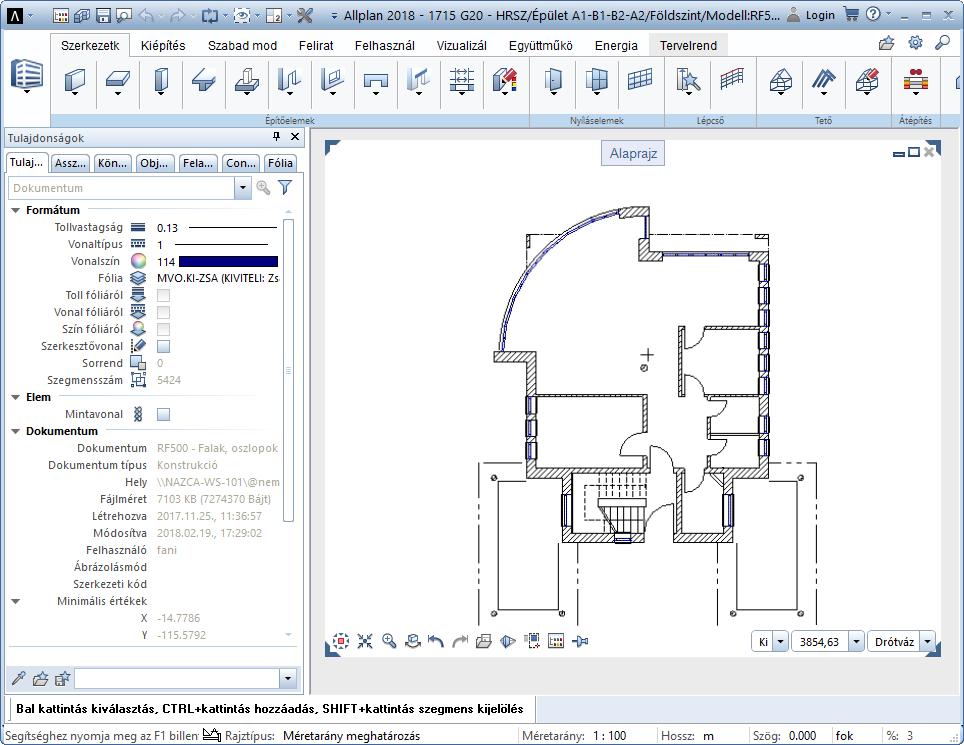Select the Railing tool in Lépcső group
Viewport: 964px width, 745px height.
[732, 79]
